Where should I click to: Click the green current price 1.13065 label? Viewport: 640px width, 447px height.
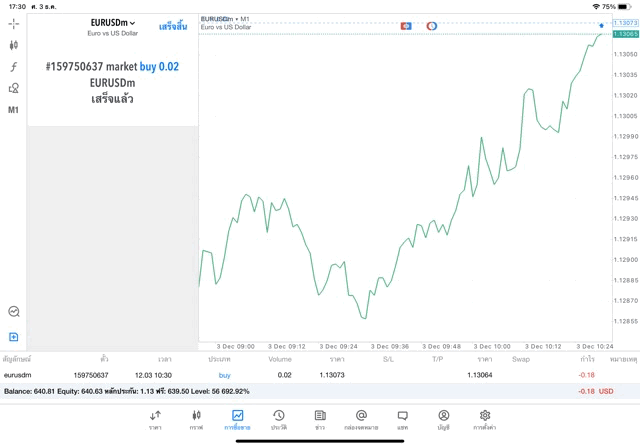coord(626,34)
